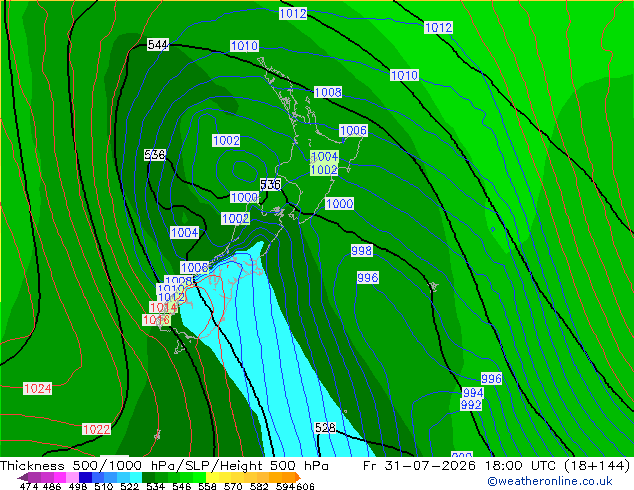Click the 996 label directly below 998
Viewport: 634px width, 490px height.
368,278
